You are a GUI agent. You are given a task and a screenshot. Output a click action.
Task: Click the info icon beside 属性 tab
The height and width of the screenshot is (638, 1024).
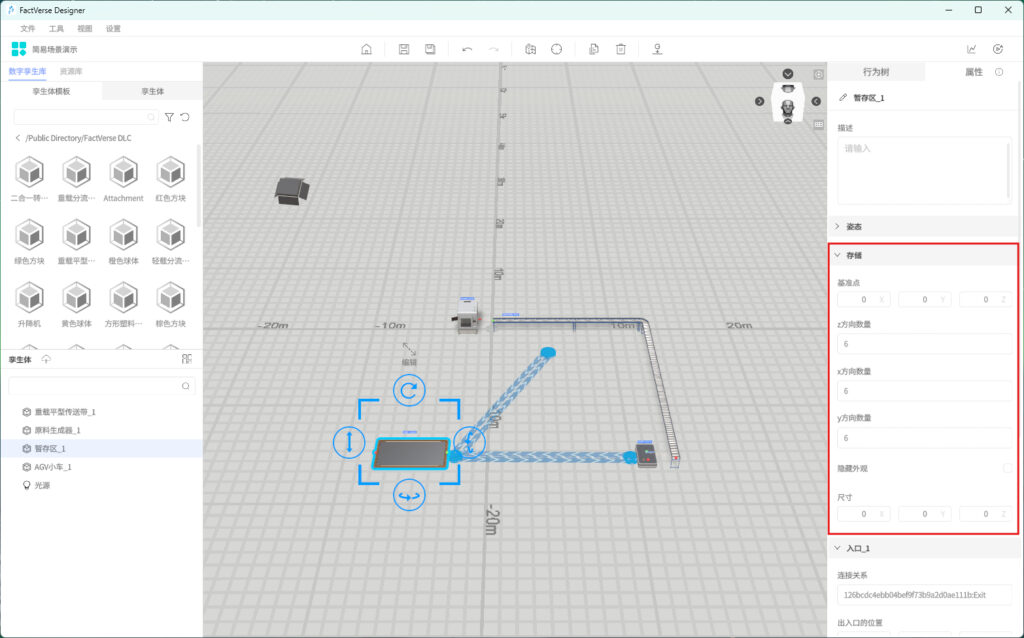pos(999,72)
